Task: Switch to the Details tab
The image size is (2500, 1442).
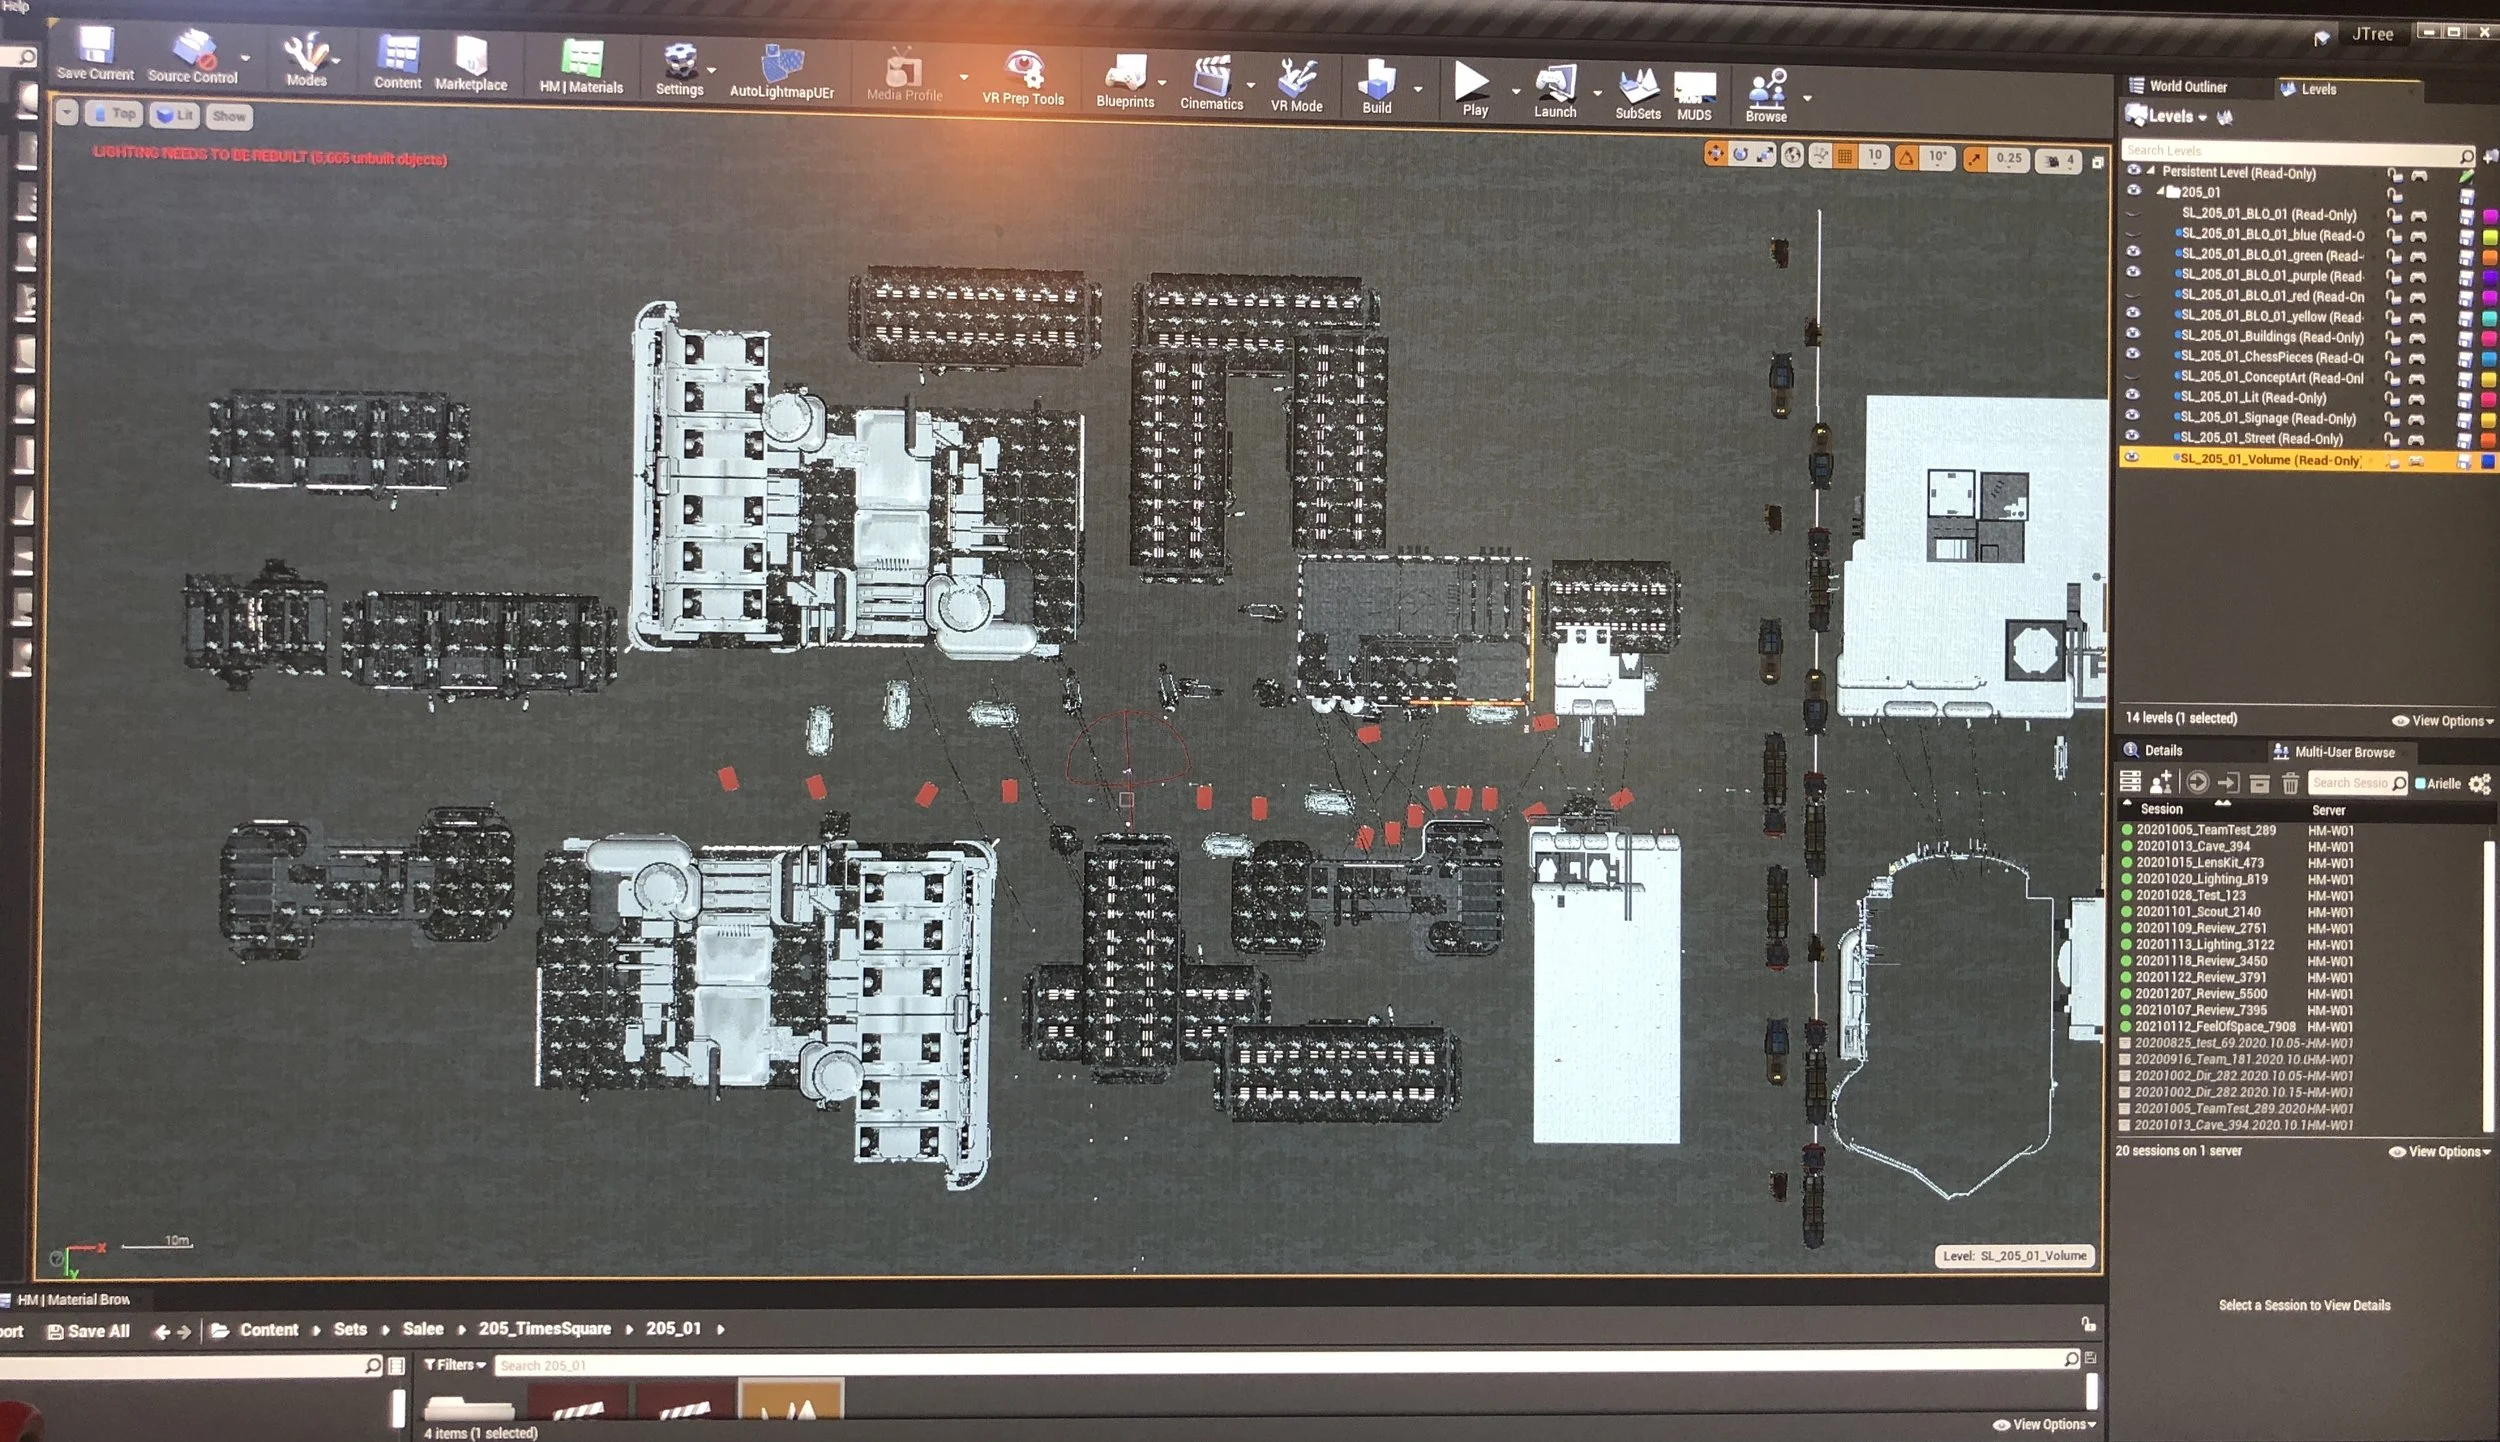Action: coord(2162,751)
